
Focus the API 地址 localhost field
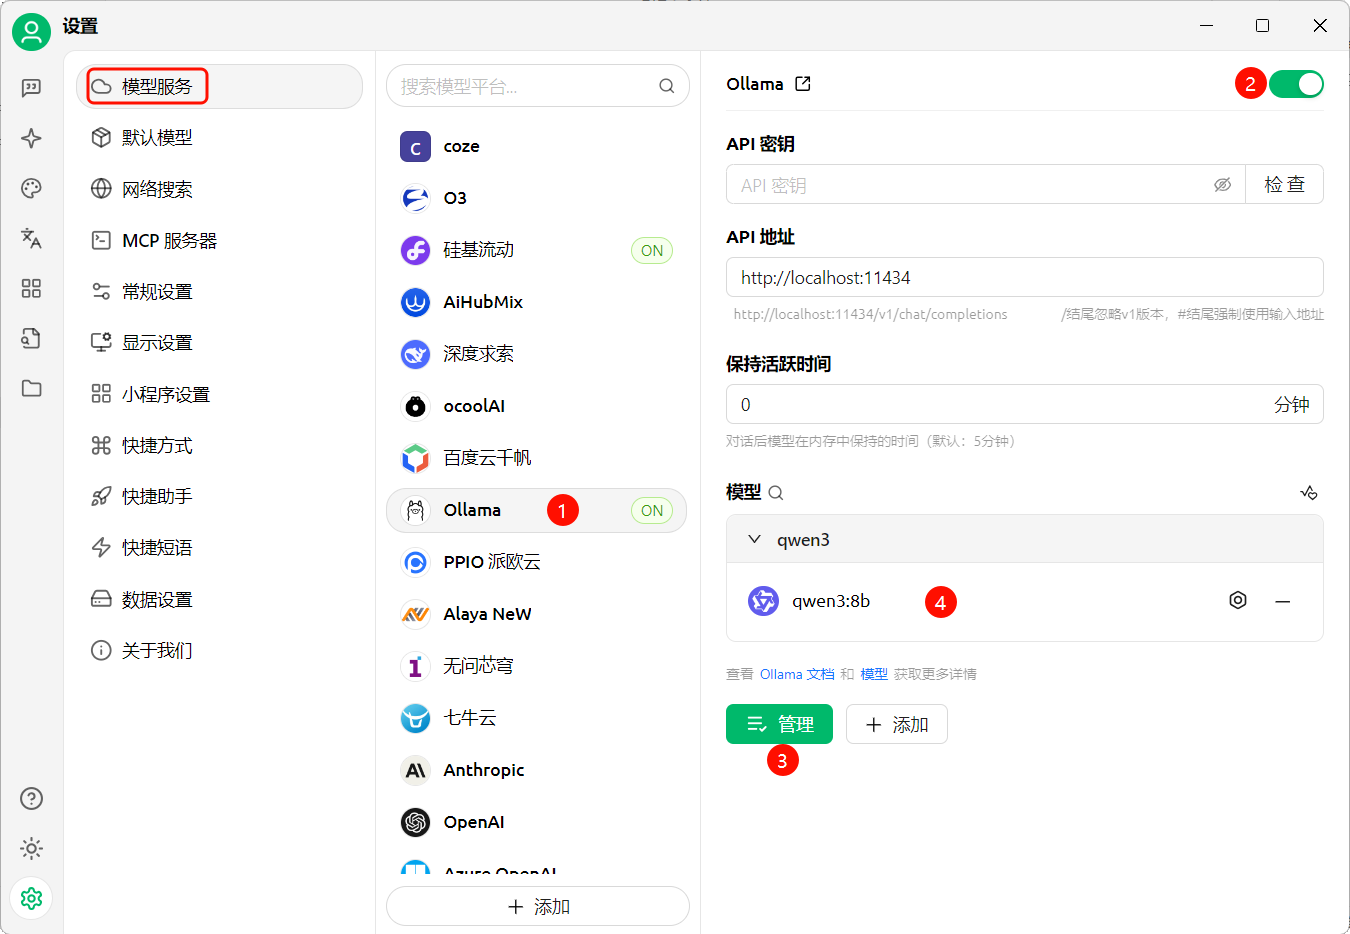(x=1025, y=277)
